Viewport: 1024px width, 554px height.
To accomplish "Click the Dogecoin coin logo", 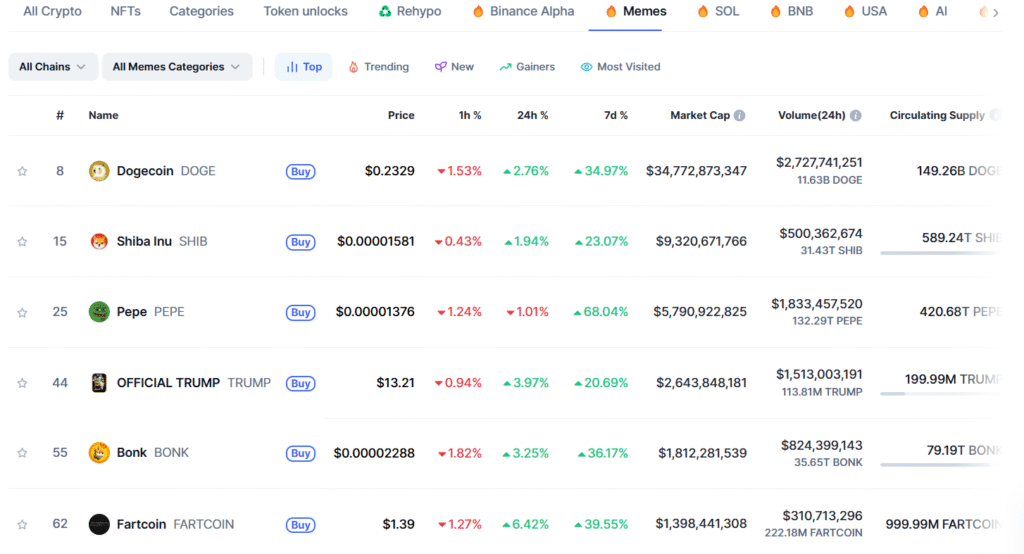I will (x=99, y=171).
